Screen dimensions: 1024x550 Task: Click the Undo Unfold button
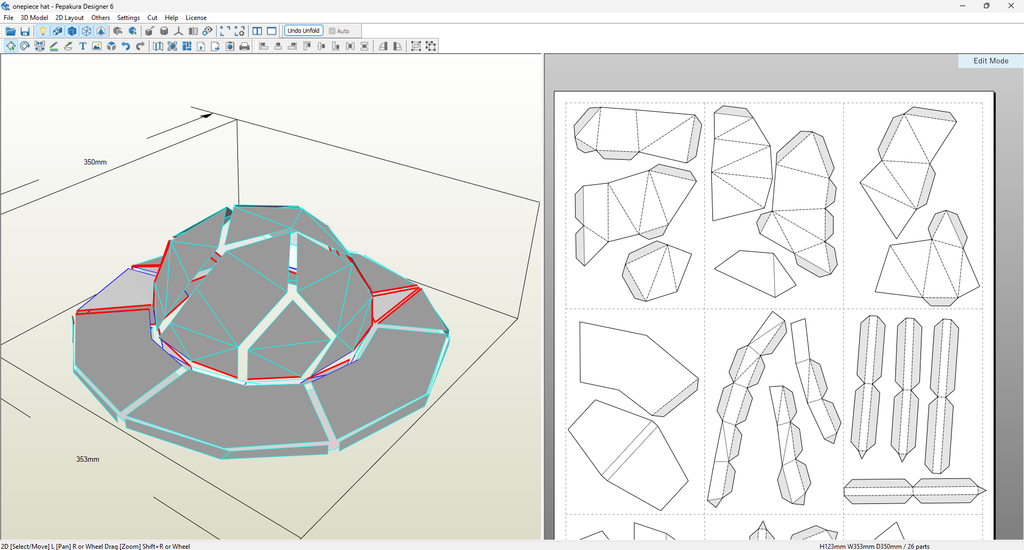[304, 31]
